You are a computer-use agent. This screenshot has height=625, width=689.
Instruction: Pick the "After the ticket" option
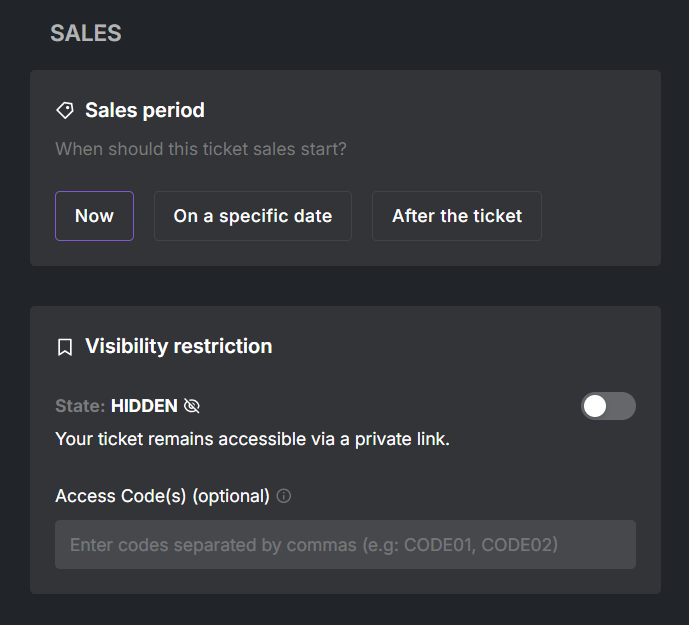pos(457,216)
